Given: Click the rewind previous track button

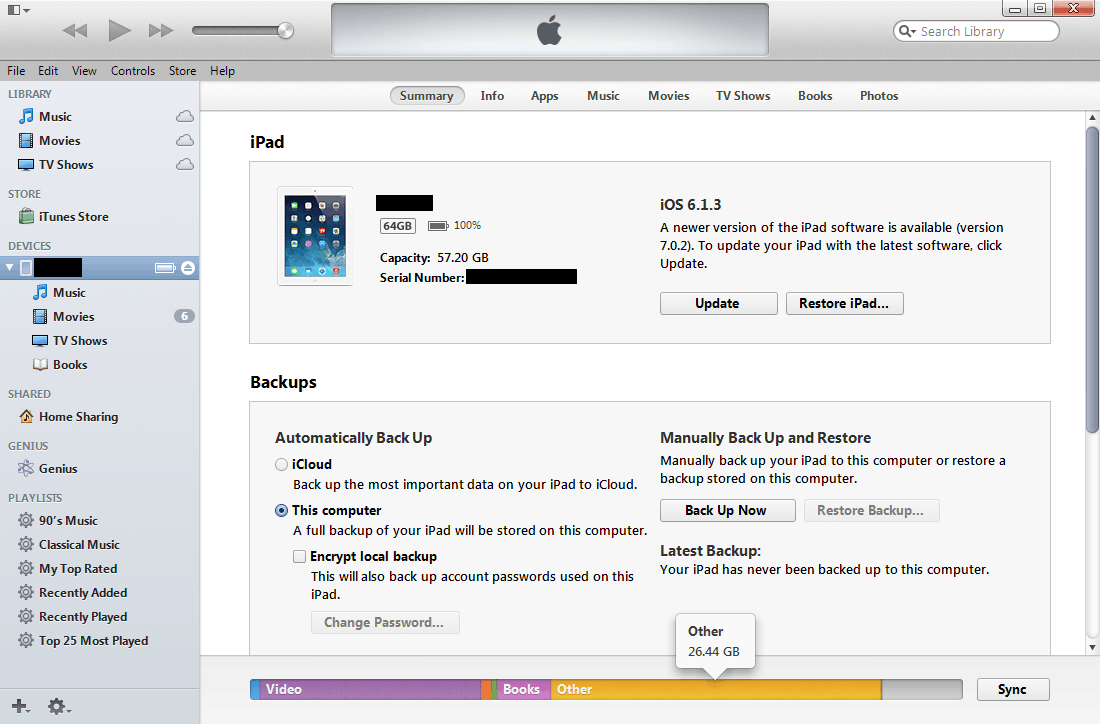Looking at the screenshot, I should click(x=75, y=30).
